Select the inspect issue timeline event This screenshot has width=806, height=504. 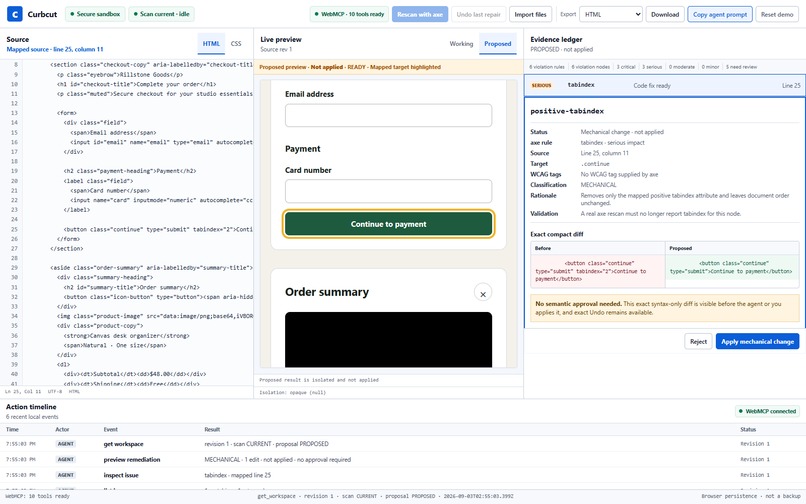pos(402,475)
